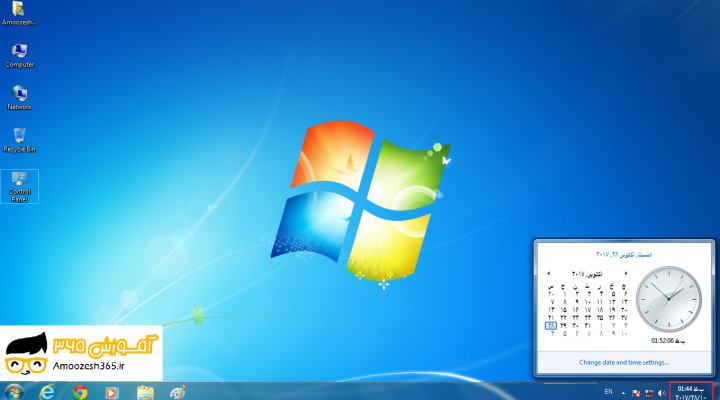Screen dimensions: 720x400
Task: Open Change date and time settings
Action: [624, 362]
